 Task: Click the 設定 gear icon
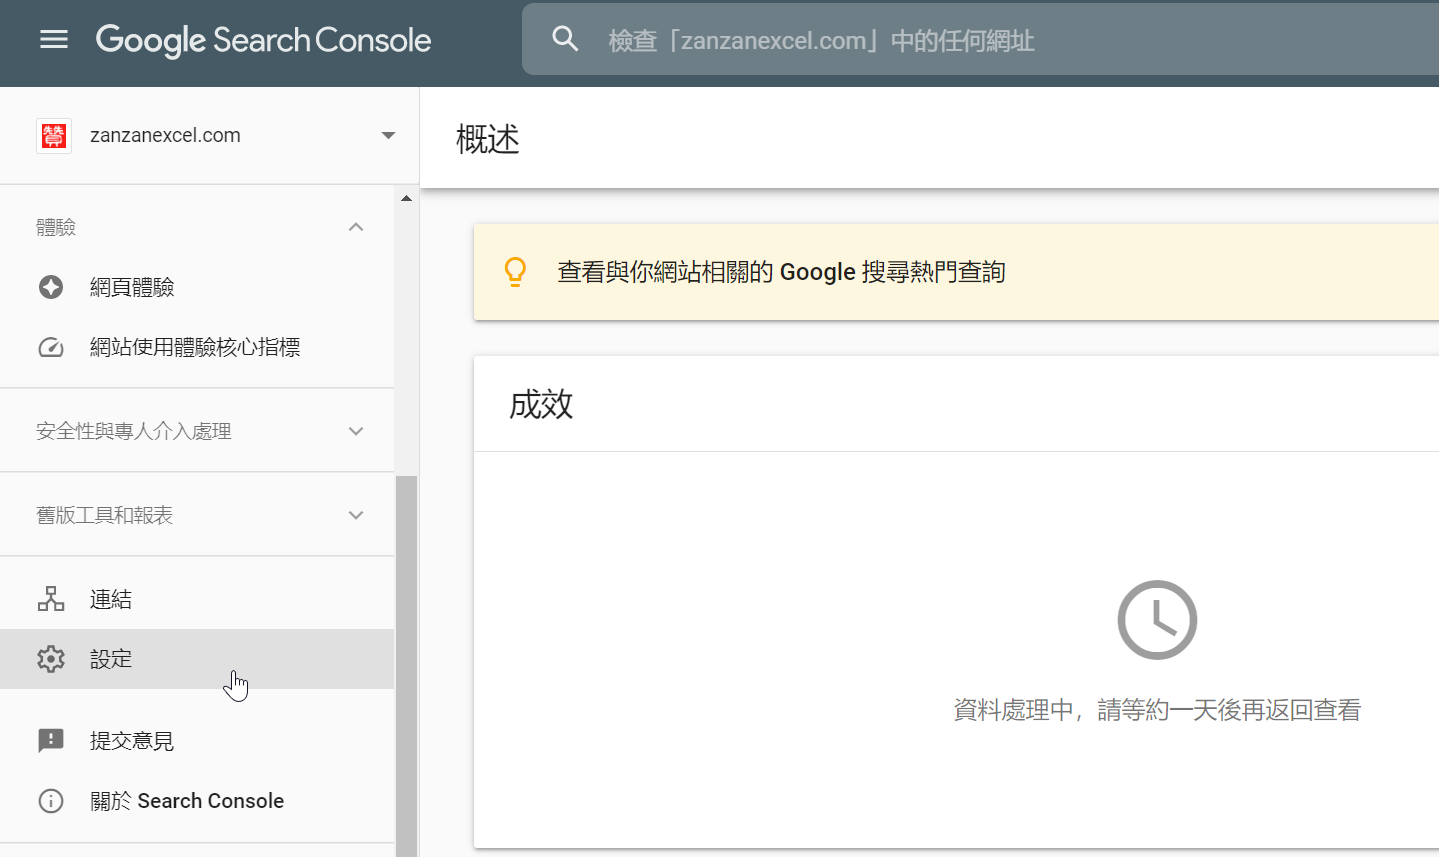pos(51,659)
